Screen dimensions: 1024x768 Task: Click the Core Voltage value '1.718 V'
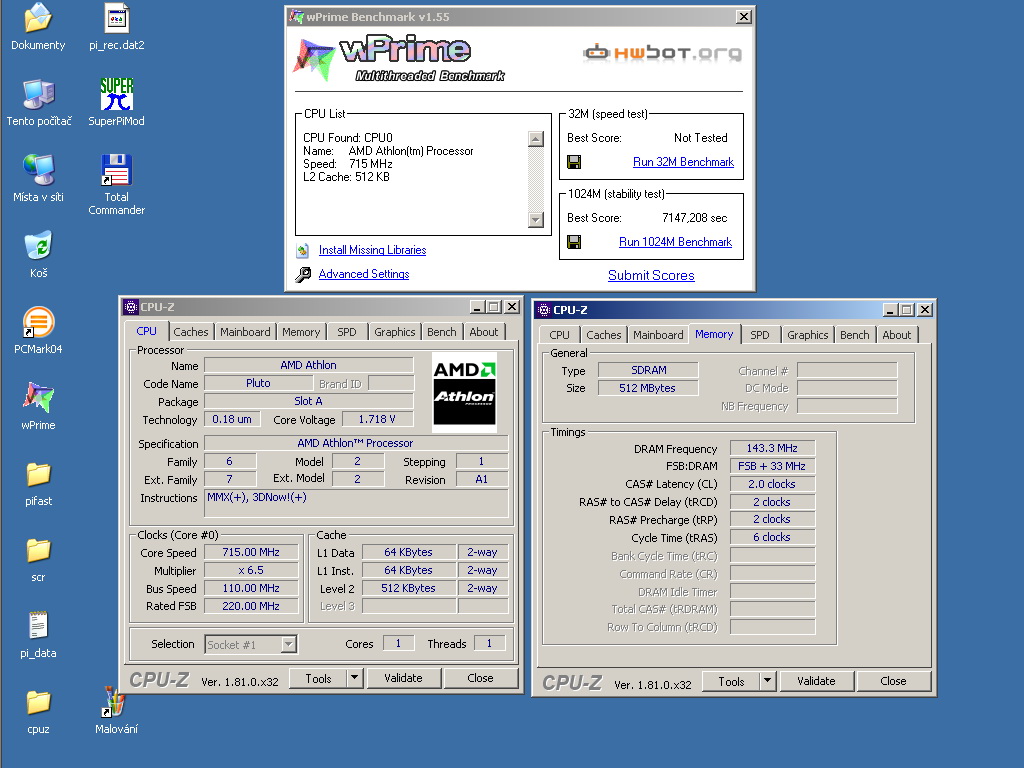click(x=377, y=419)
